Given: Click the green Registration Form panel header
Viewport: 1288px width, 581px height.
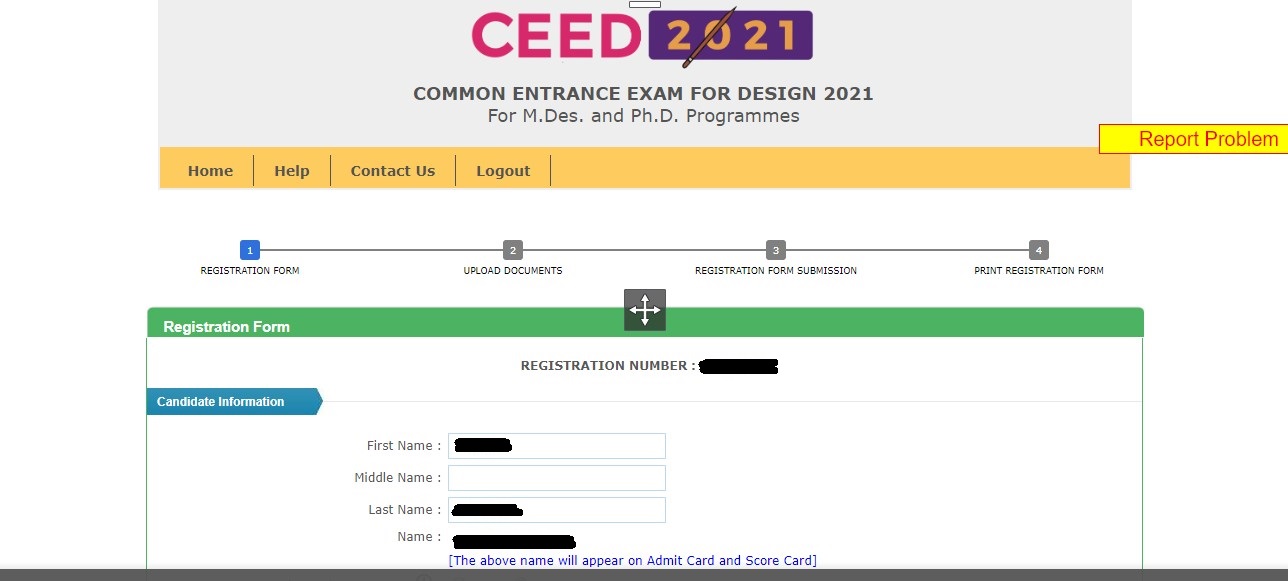Looking at the screenshot, I should [x=226, y=326].
